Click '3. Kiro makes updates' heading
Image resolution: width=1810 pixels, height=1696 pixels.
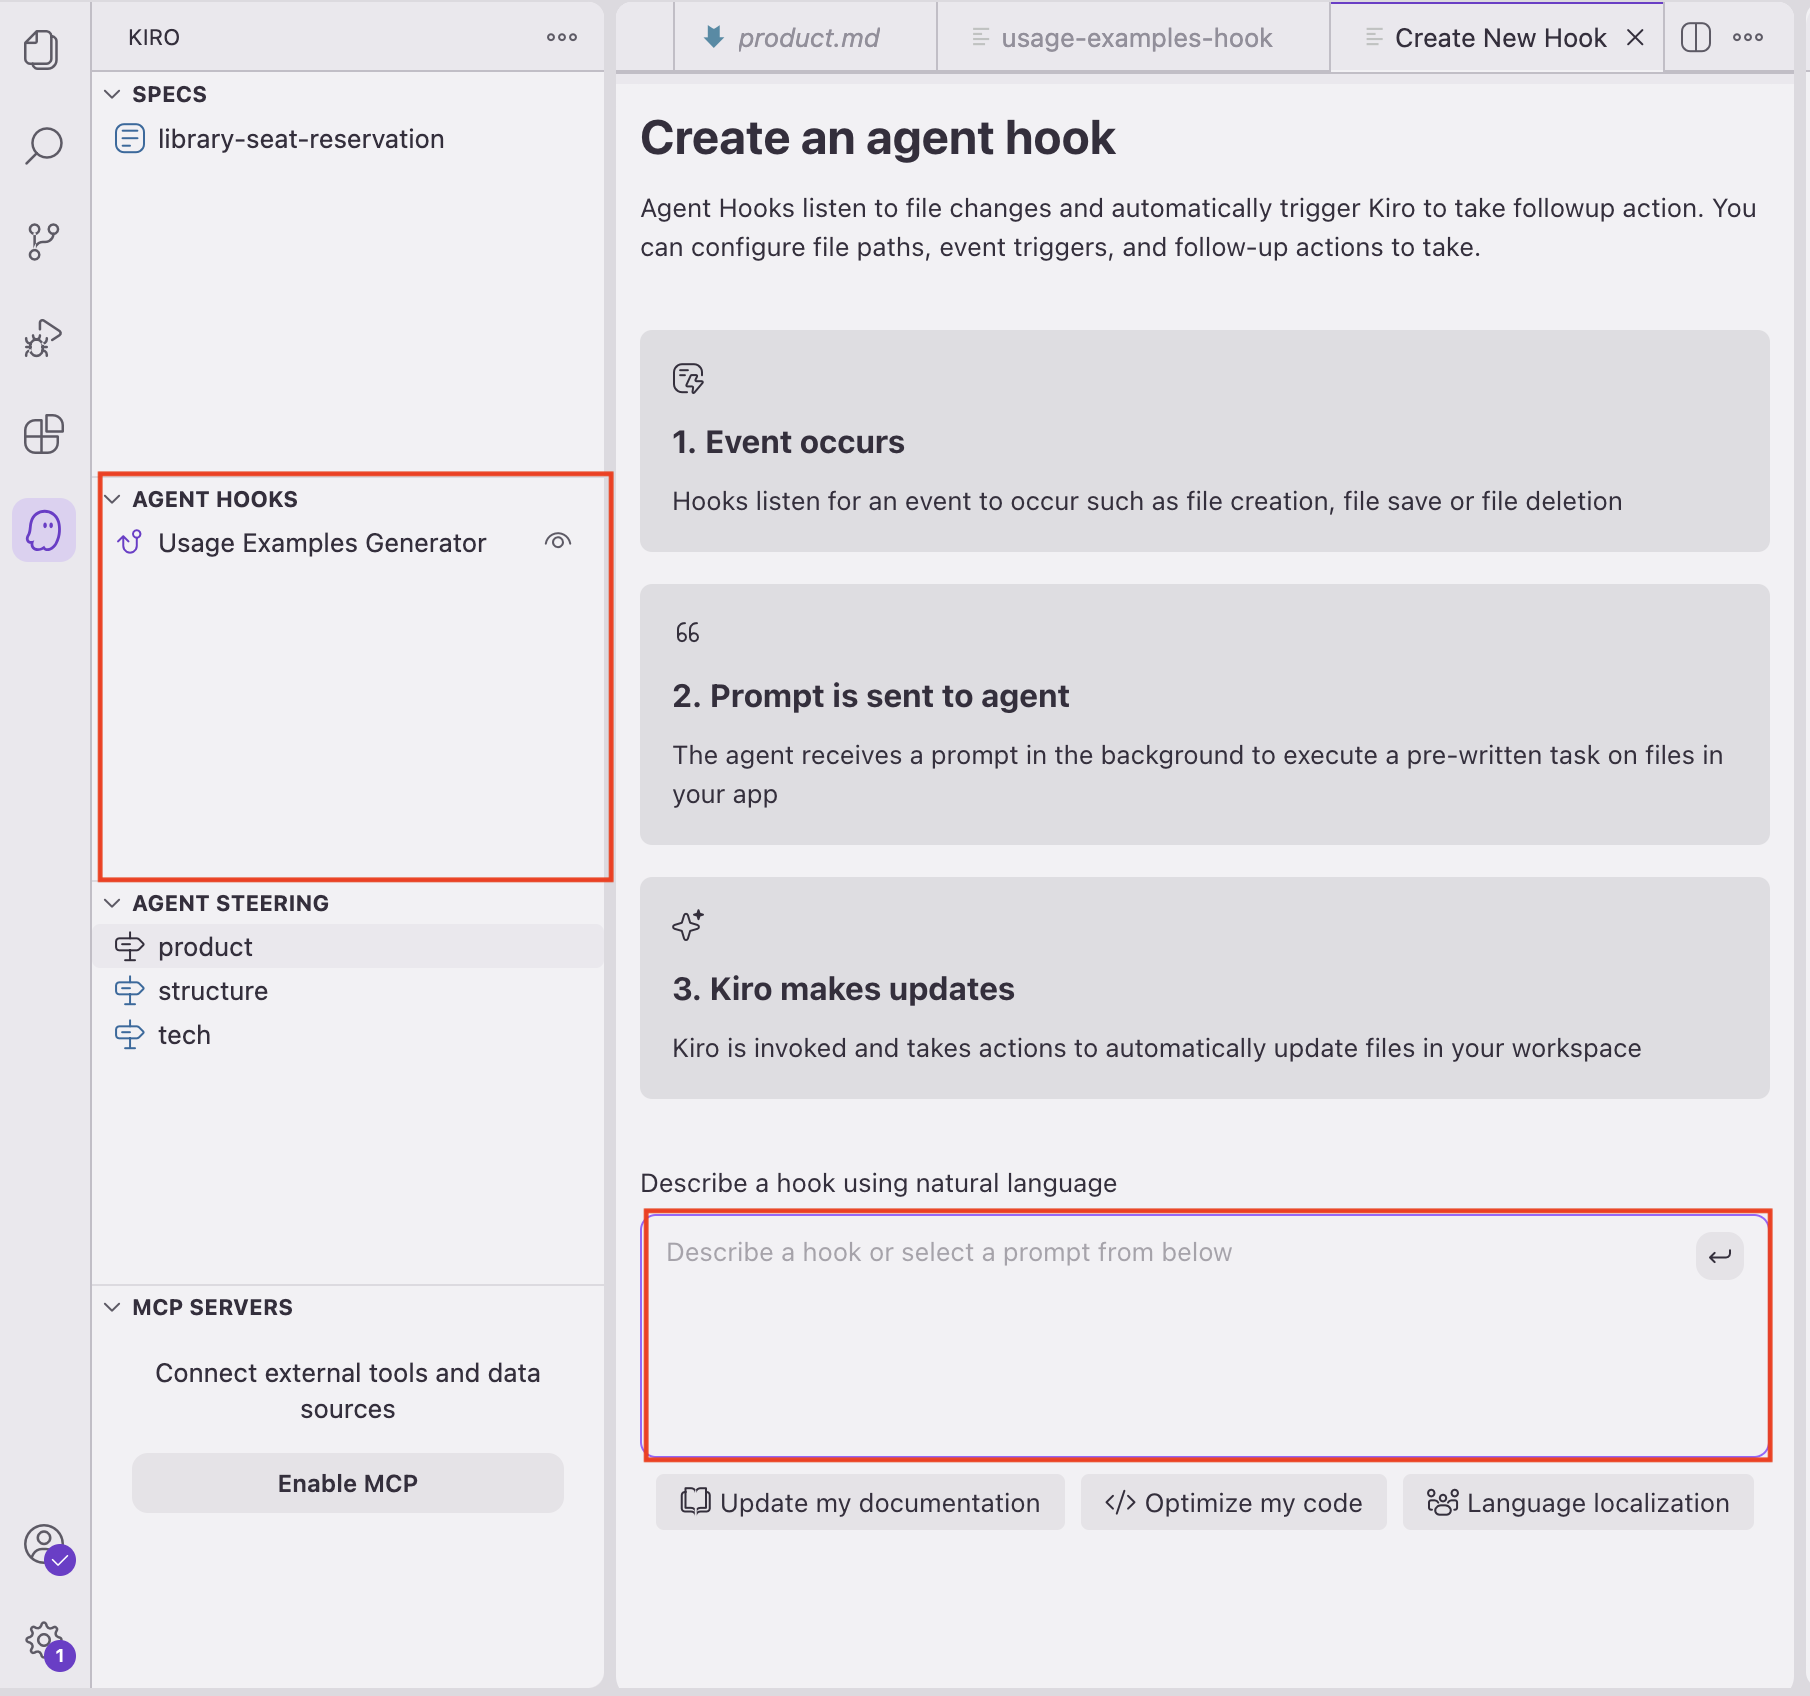(x=843, y=989)
